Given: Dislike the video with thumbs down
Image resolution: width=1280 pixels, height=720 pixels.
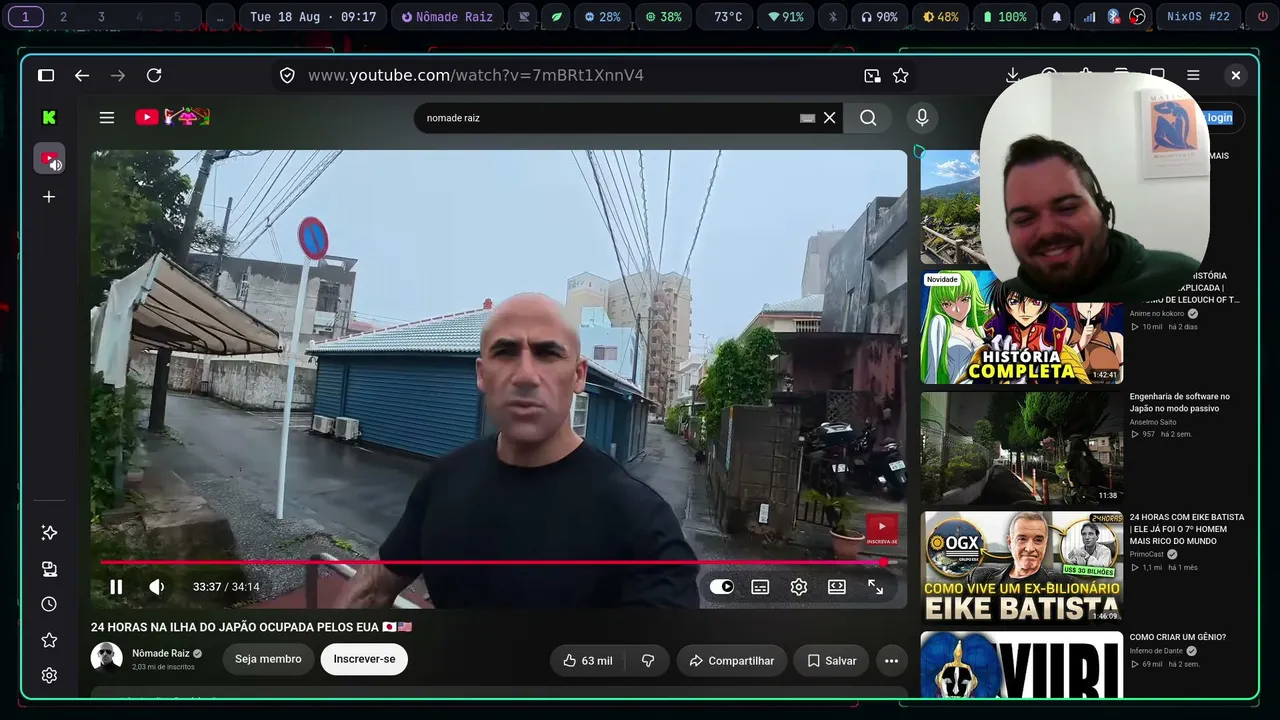Looking at the screenshot, I should coord(648,660).
